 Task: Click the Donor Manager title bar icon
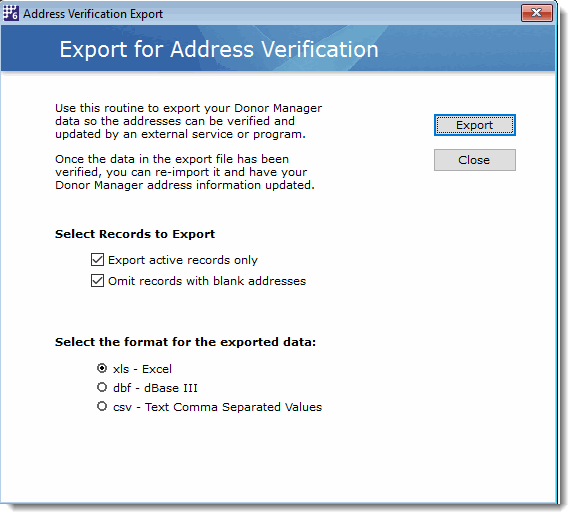(x=11, y=13)
